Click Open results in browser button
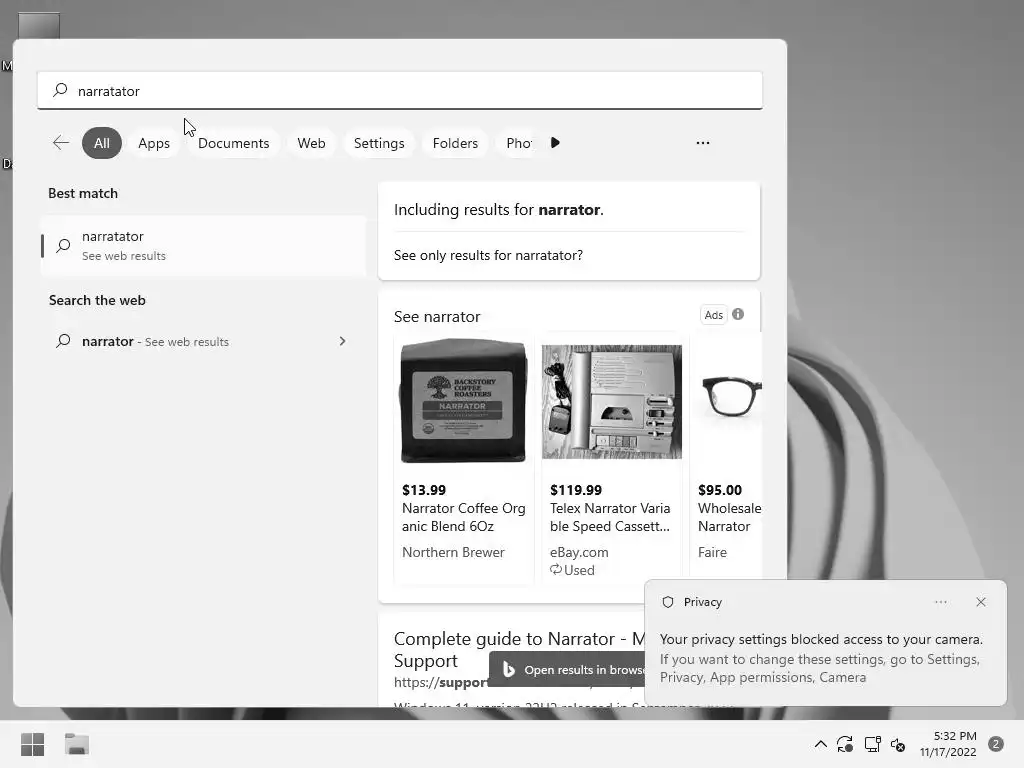Viewport: 1024px width, 768px height. coord(567,669)
